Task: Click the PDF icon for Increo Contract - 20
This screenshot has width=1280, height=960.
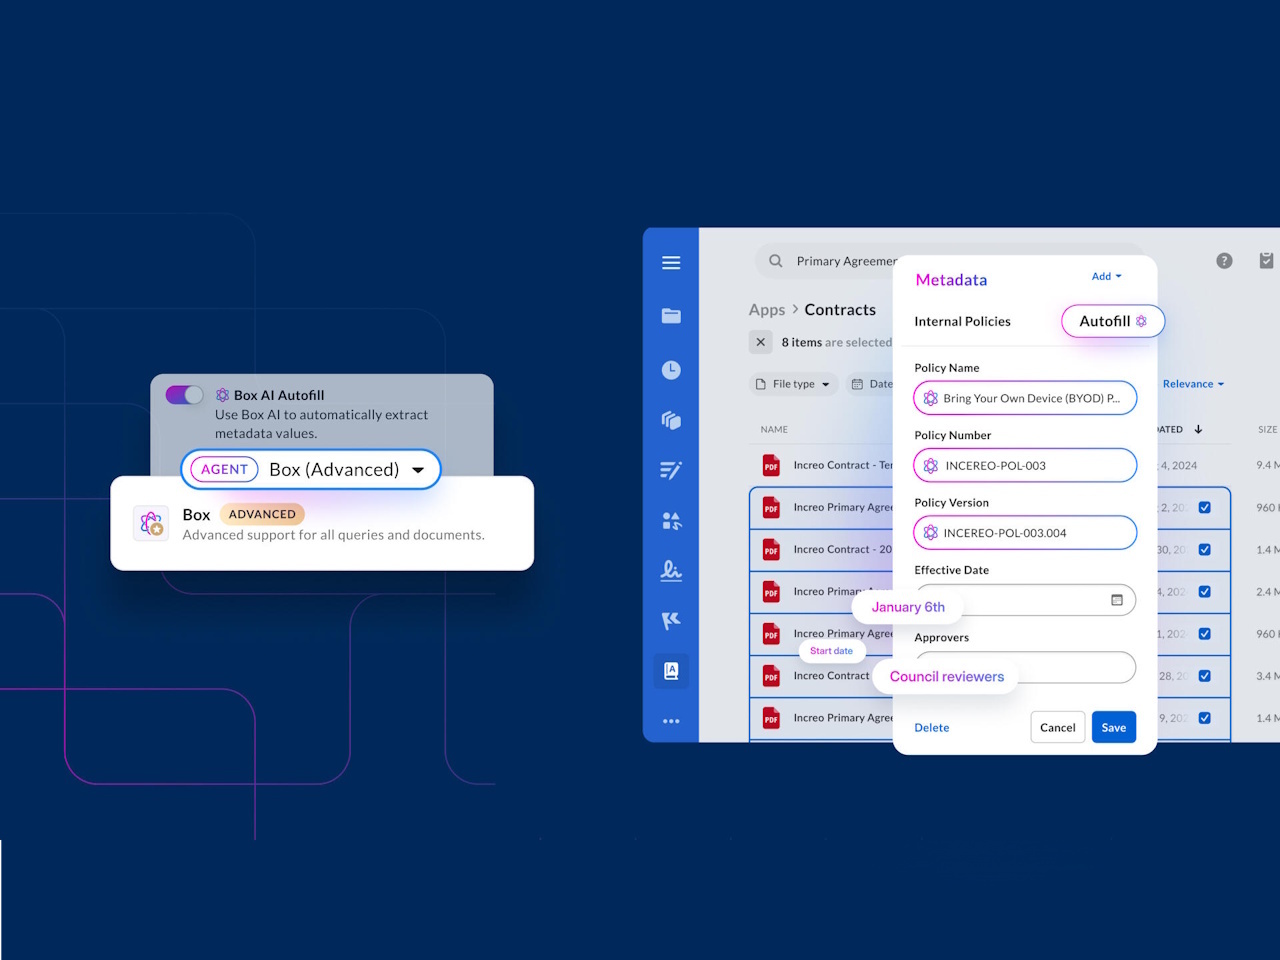Action: point(771,550)
